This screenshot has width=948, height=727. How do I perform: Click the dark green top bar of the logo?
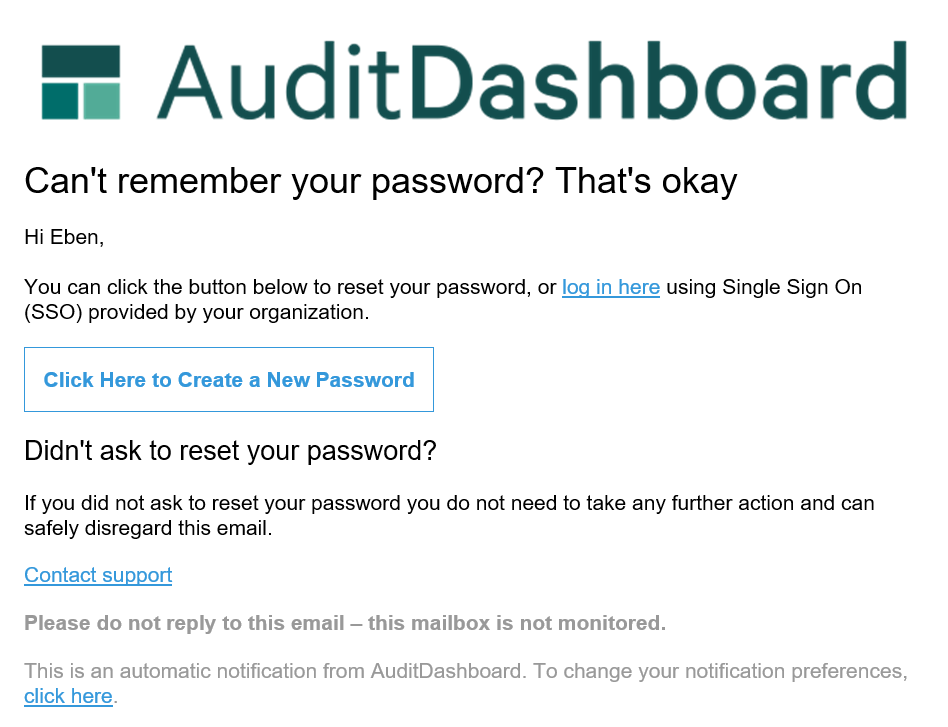click(81, 61)
